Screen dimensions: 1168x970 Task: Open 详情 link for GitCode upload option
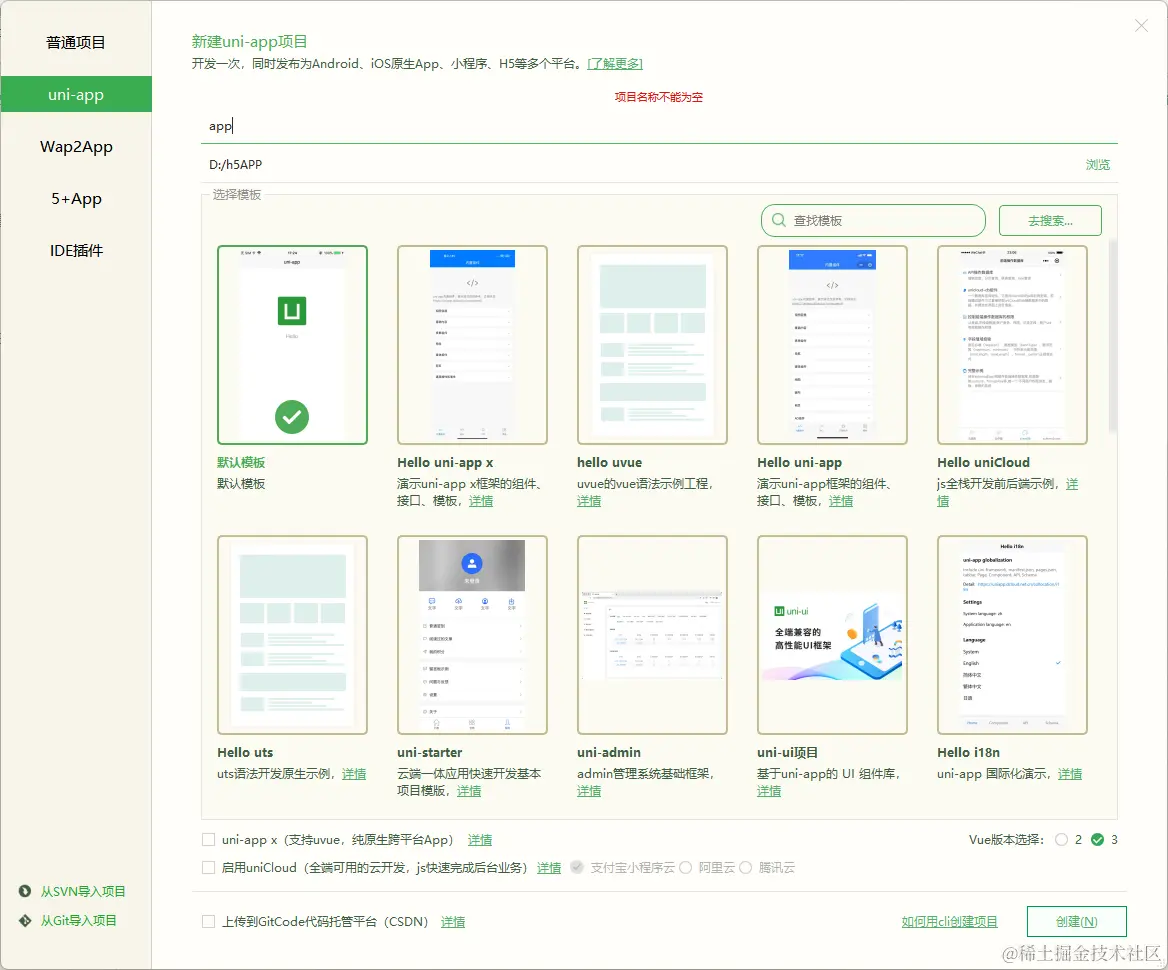coord(453,922)
